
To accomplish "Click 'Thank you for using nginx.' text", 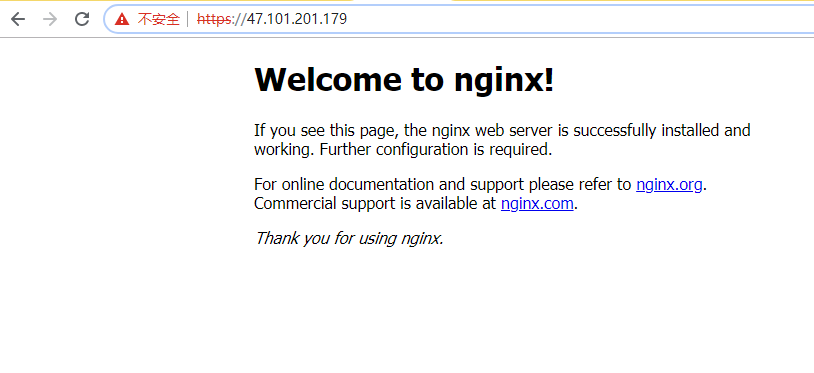I will (x=349, y=238).
